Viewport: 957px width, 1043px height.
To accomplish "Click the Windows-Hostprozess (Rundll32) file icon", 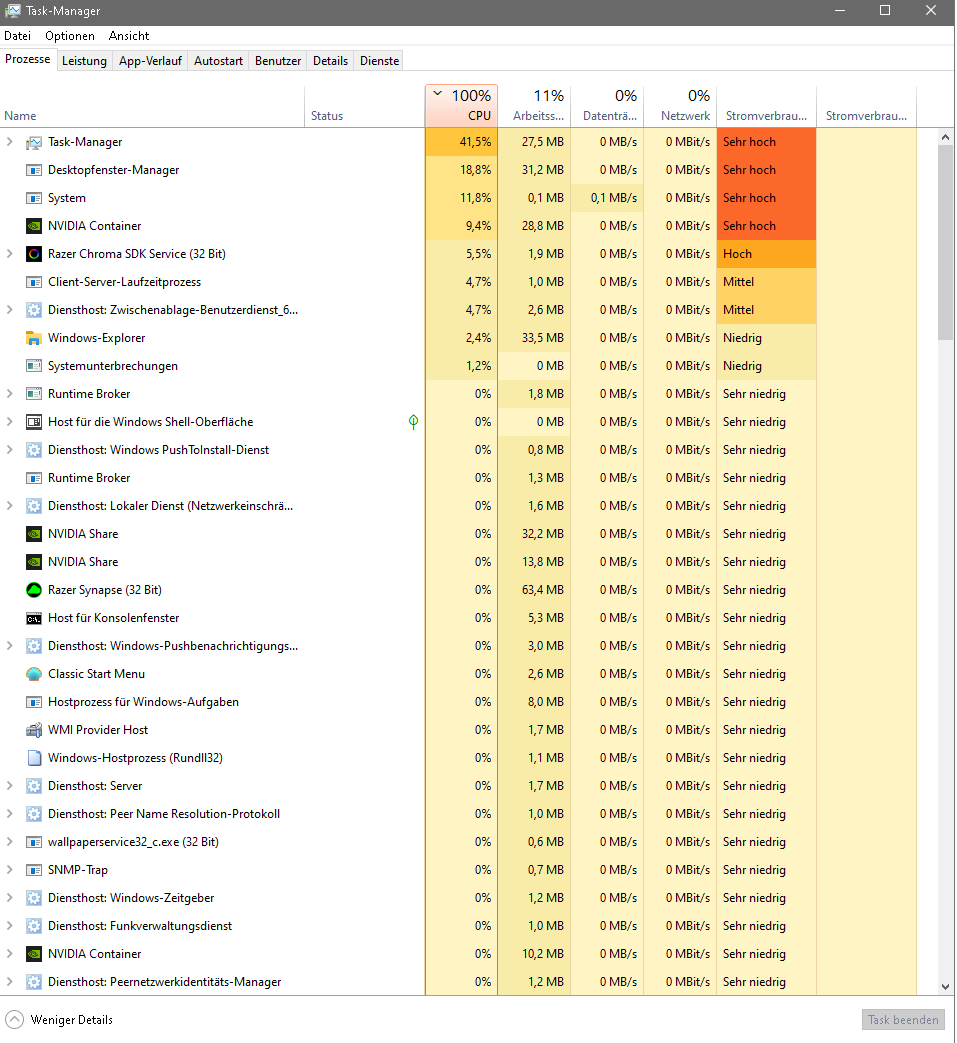I will tap(34, 758).
